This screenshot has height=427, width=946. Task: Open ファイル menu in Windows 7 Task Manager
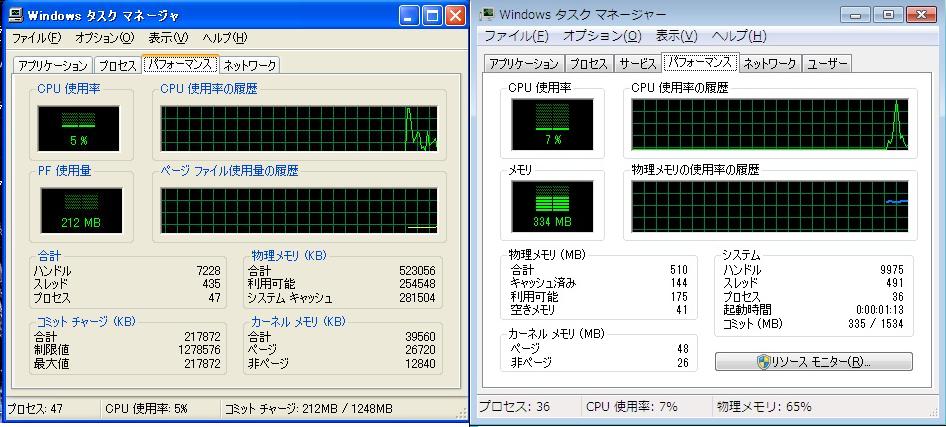click(x=516, y=36)
